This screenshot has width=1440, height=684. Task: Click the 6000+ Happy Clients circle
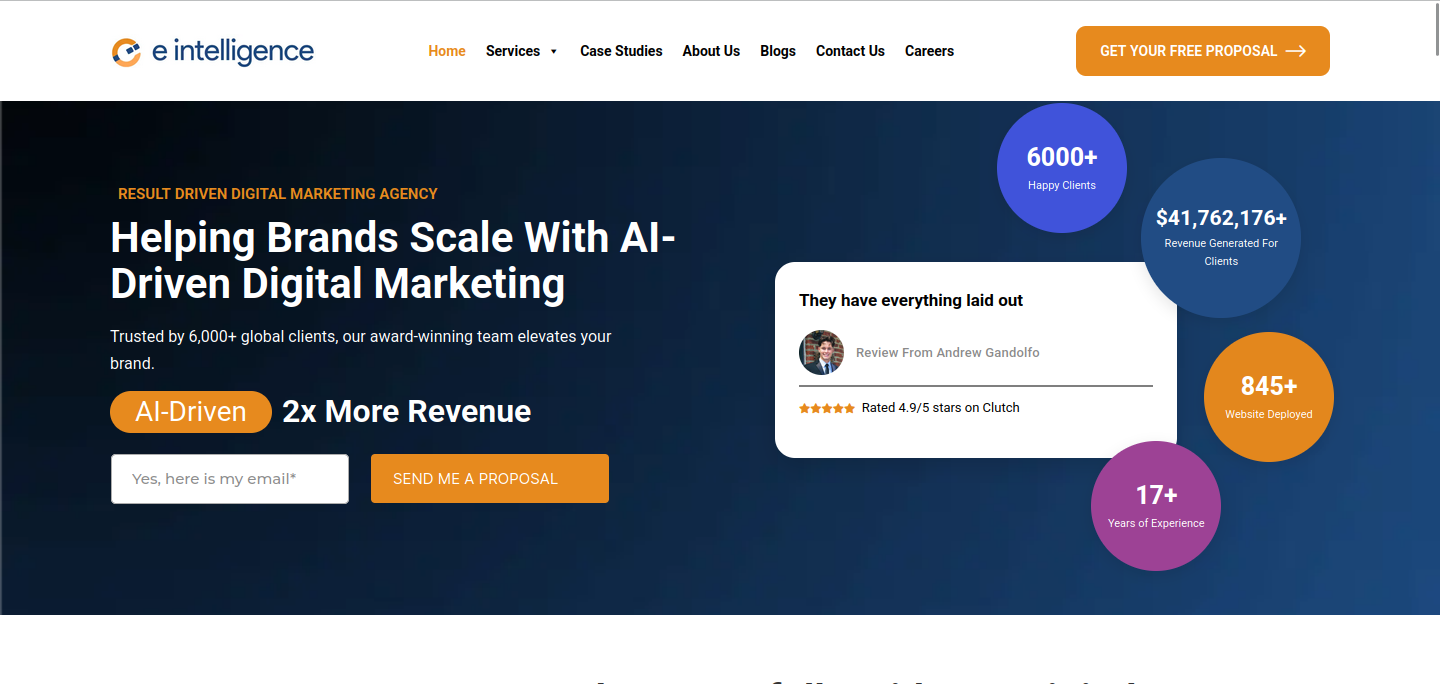tap(1061, 168)
